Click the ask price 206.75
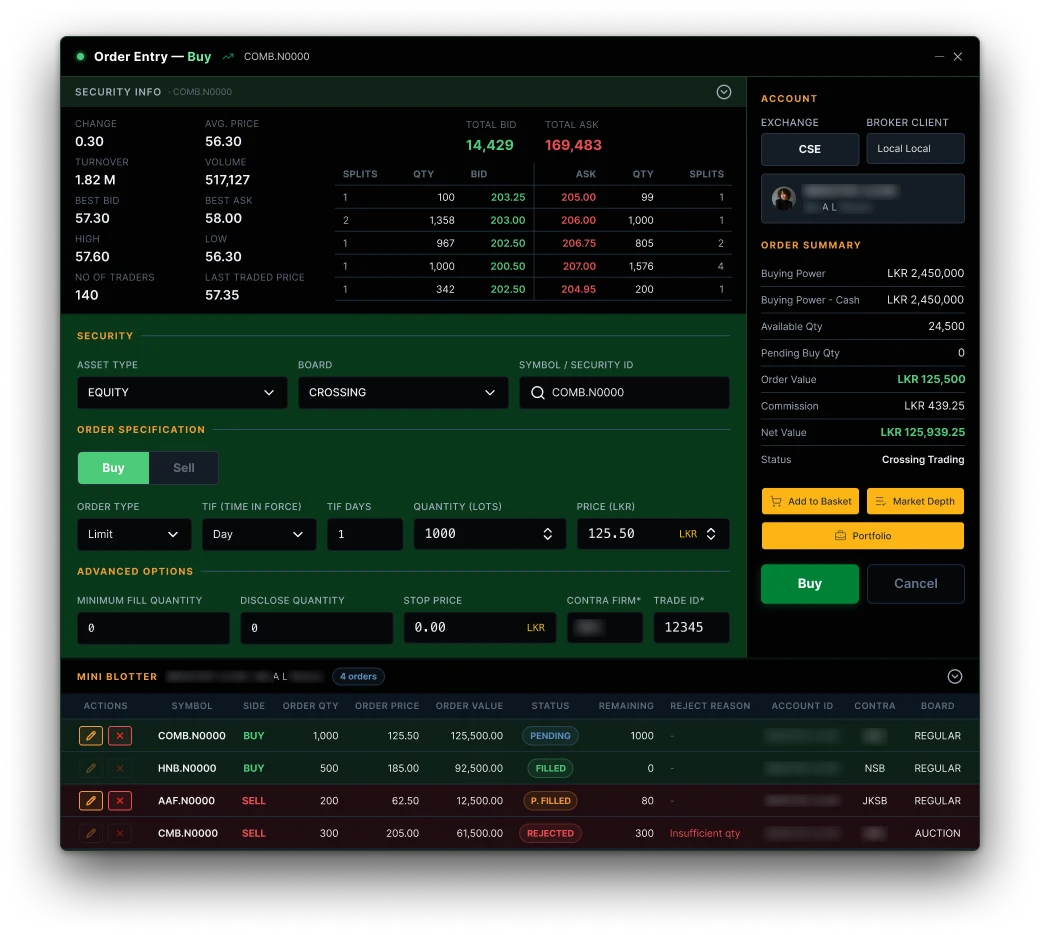Image resolution: width=1040 pixels, height=935 pixels. click(579, 243)
